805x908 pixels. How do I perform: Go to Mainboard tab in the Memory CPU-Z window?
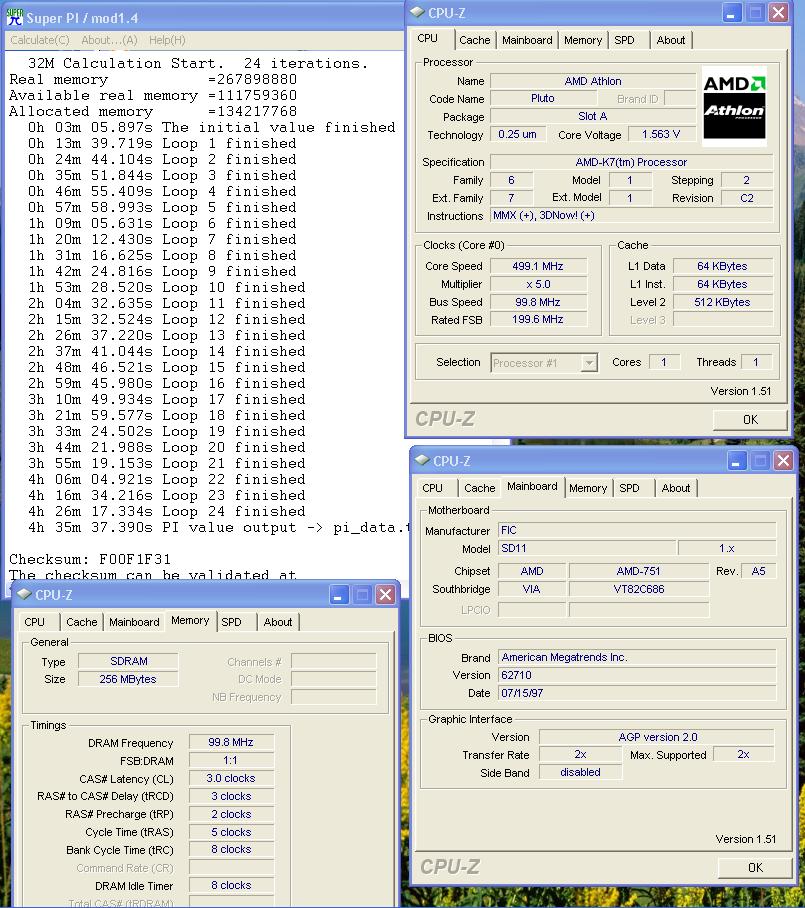pos(134,622)
